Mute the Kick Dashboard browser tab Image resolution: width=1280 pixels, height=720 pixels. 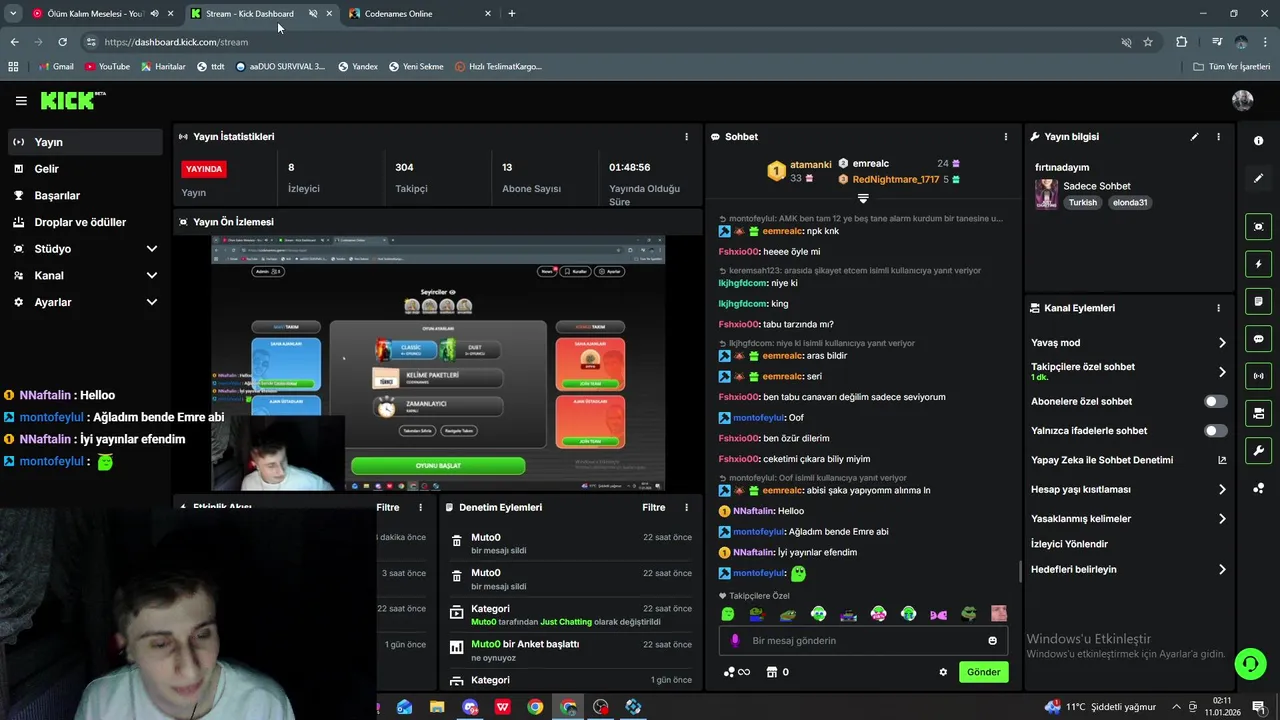313,14
